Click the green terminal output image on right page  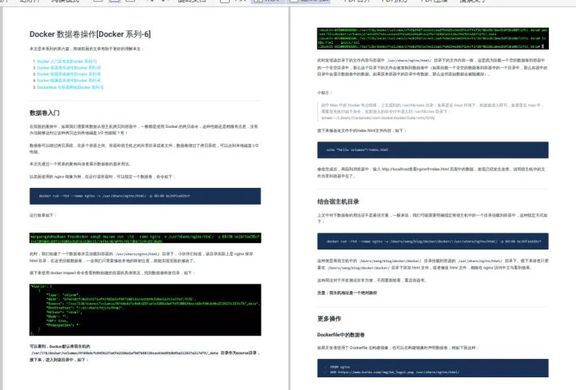[x=433, y=38]
